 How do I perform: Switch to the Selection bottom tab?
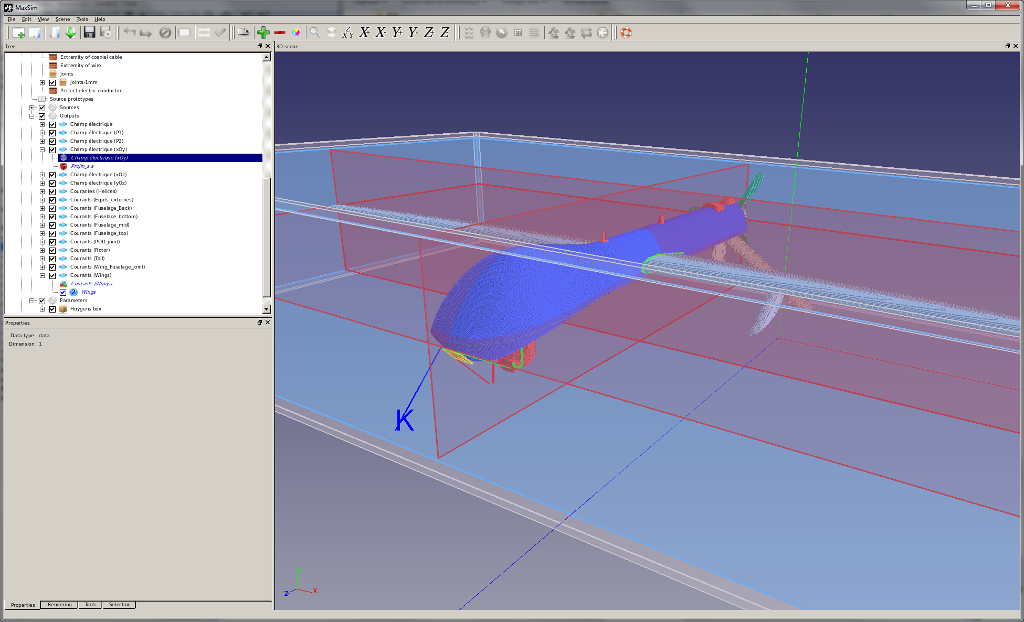click(120, 605)
